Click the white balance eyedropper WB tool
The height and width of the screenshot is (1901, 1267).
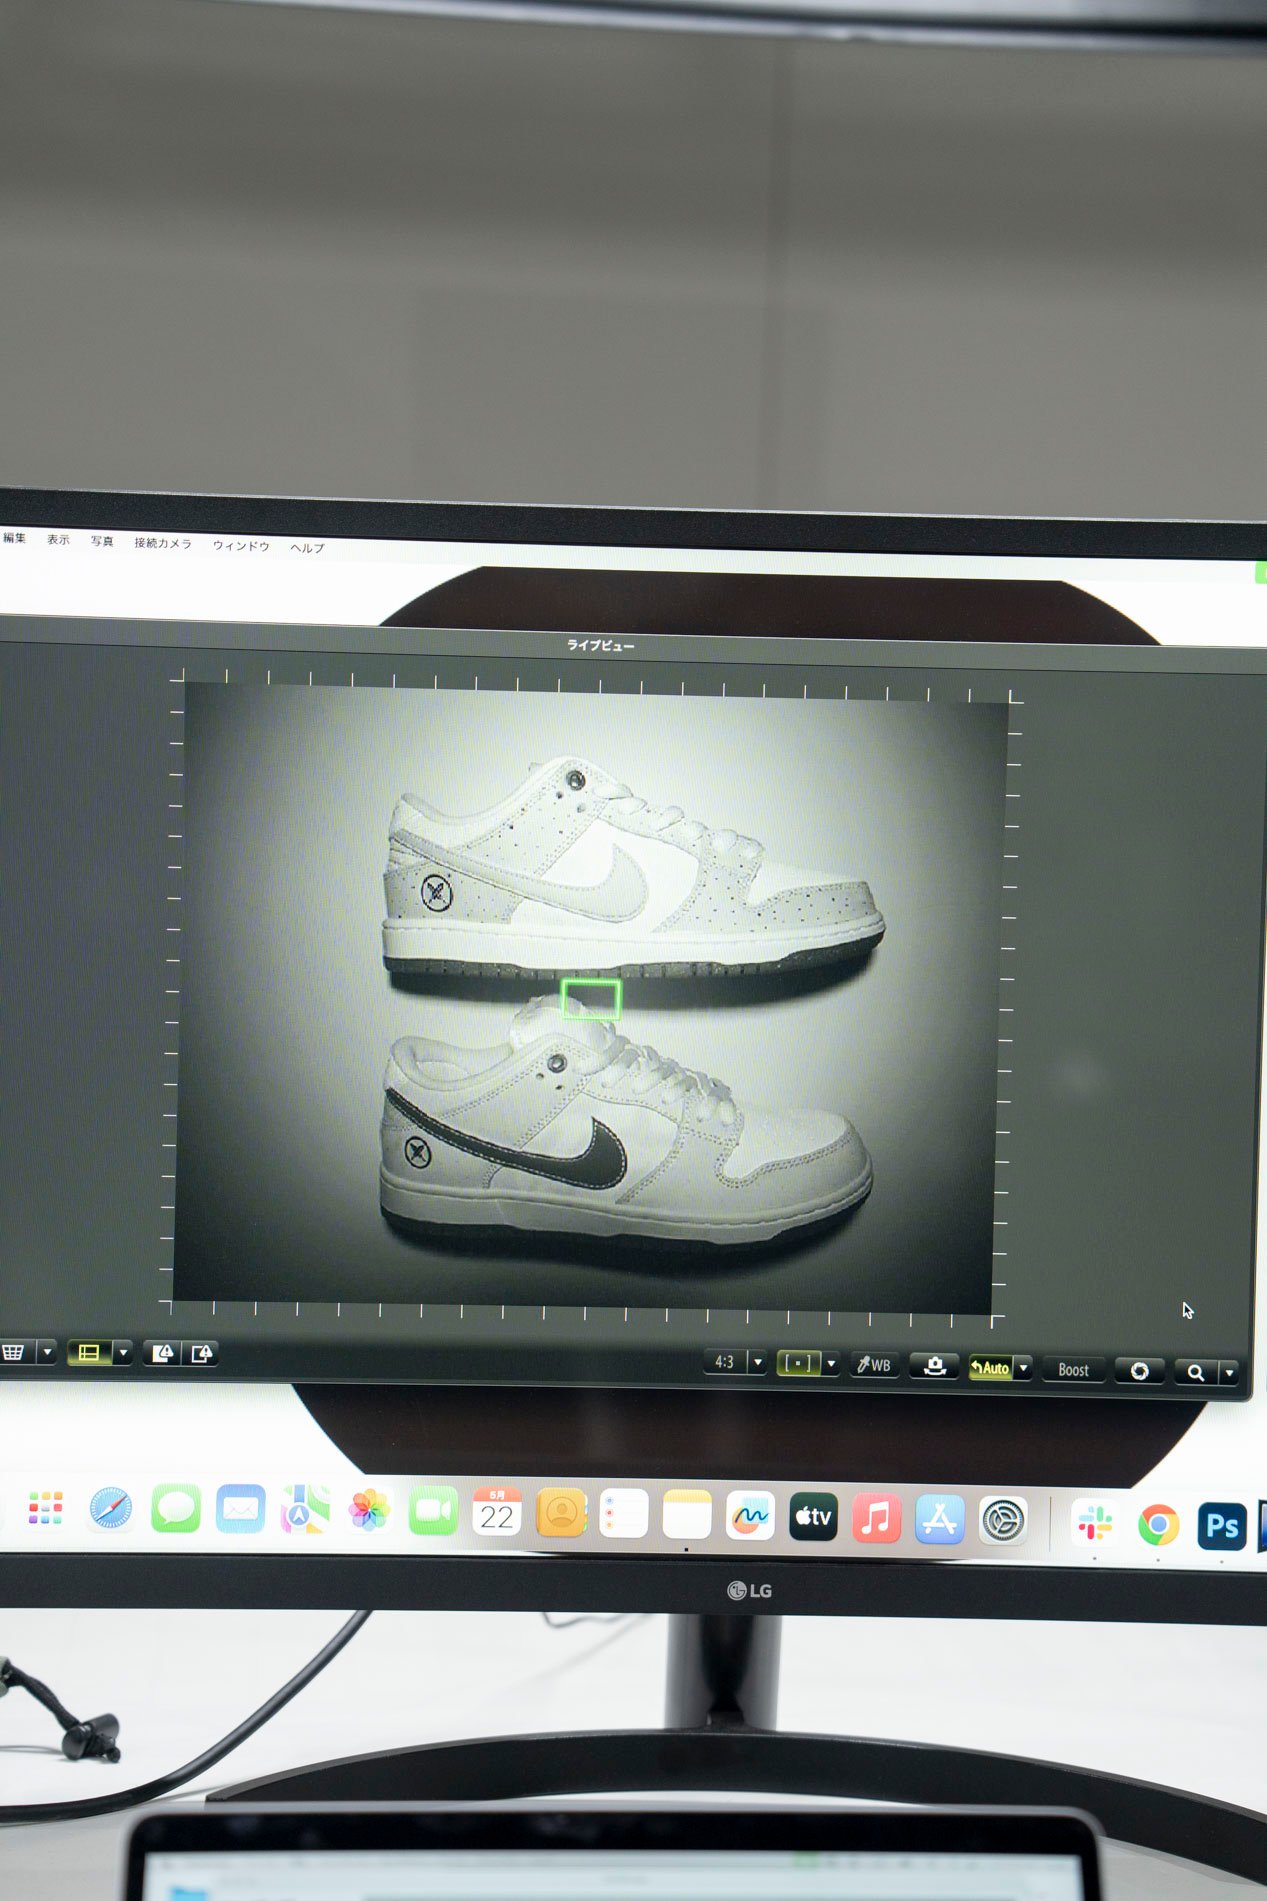(x=874, y=1364)
